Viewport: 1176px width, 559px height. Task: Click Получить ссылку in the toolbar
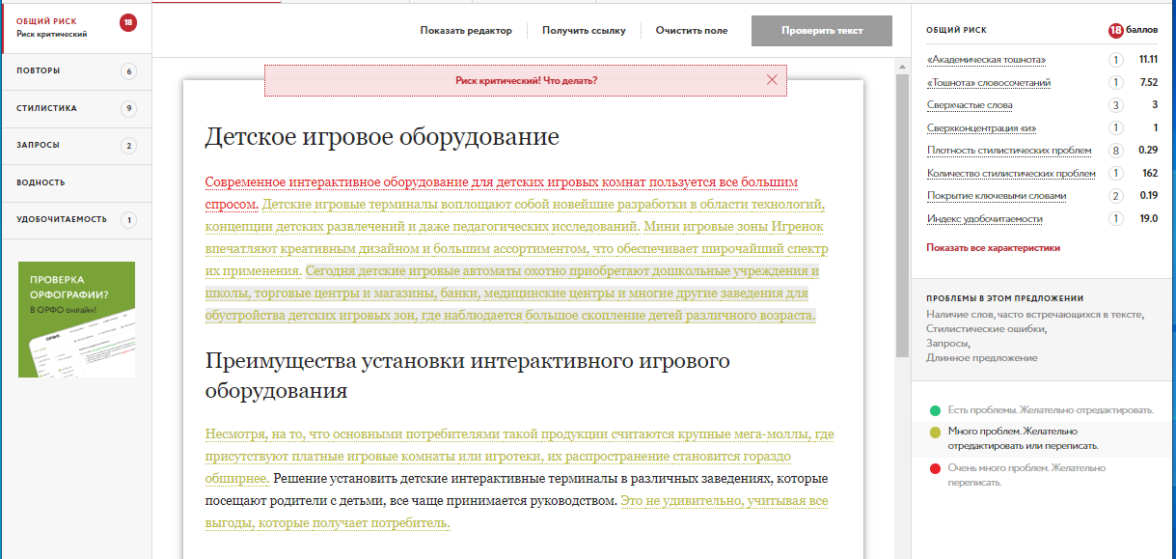[584, 31]
